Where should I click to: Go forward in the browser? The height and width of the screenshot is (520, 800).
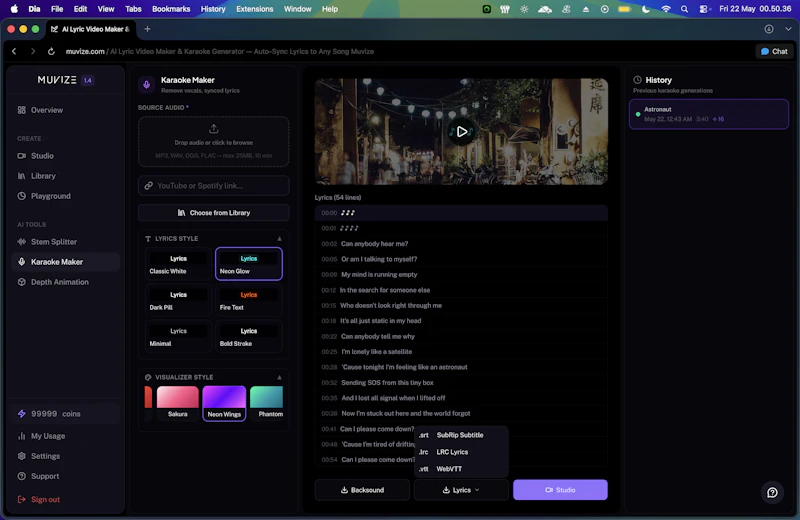coord(33,52)
